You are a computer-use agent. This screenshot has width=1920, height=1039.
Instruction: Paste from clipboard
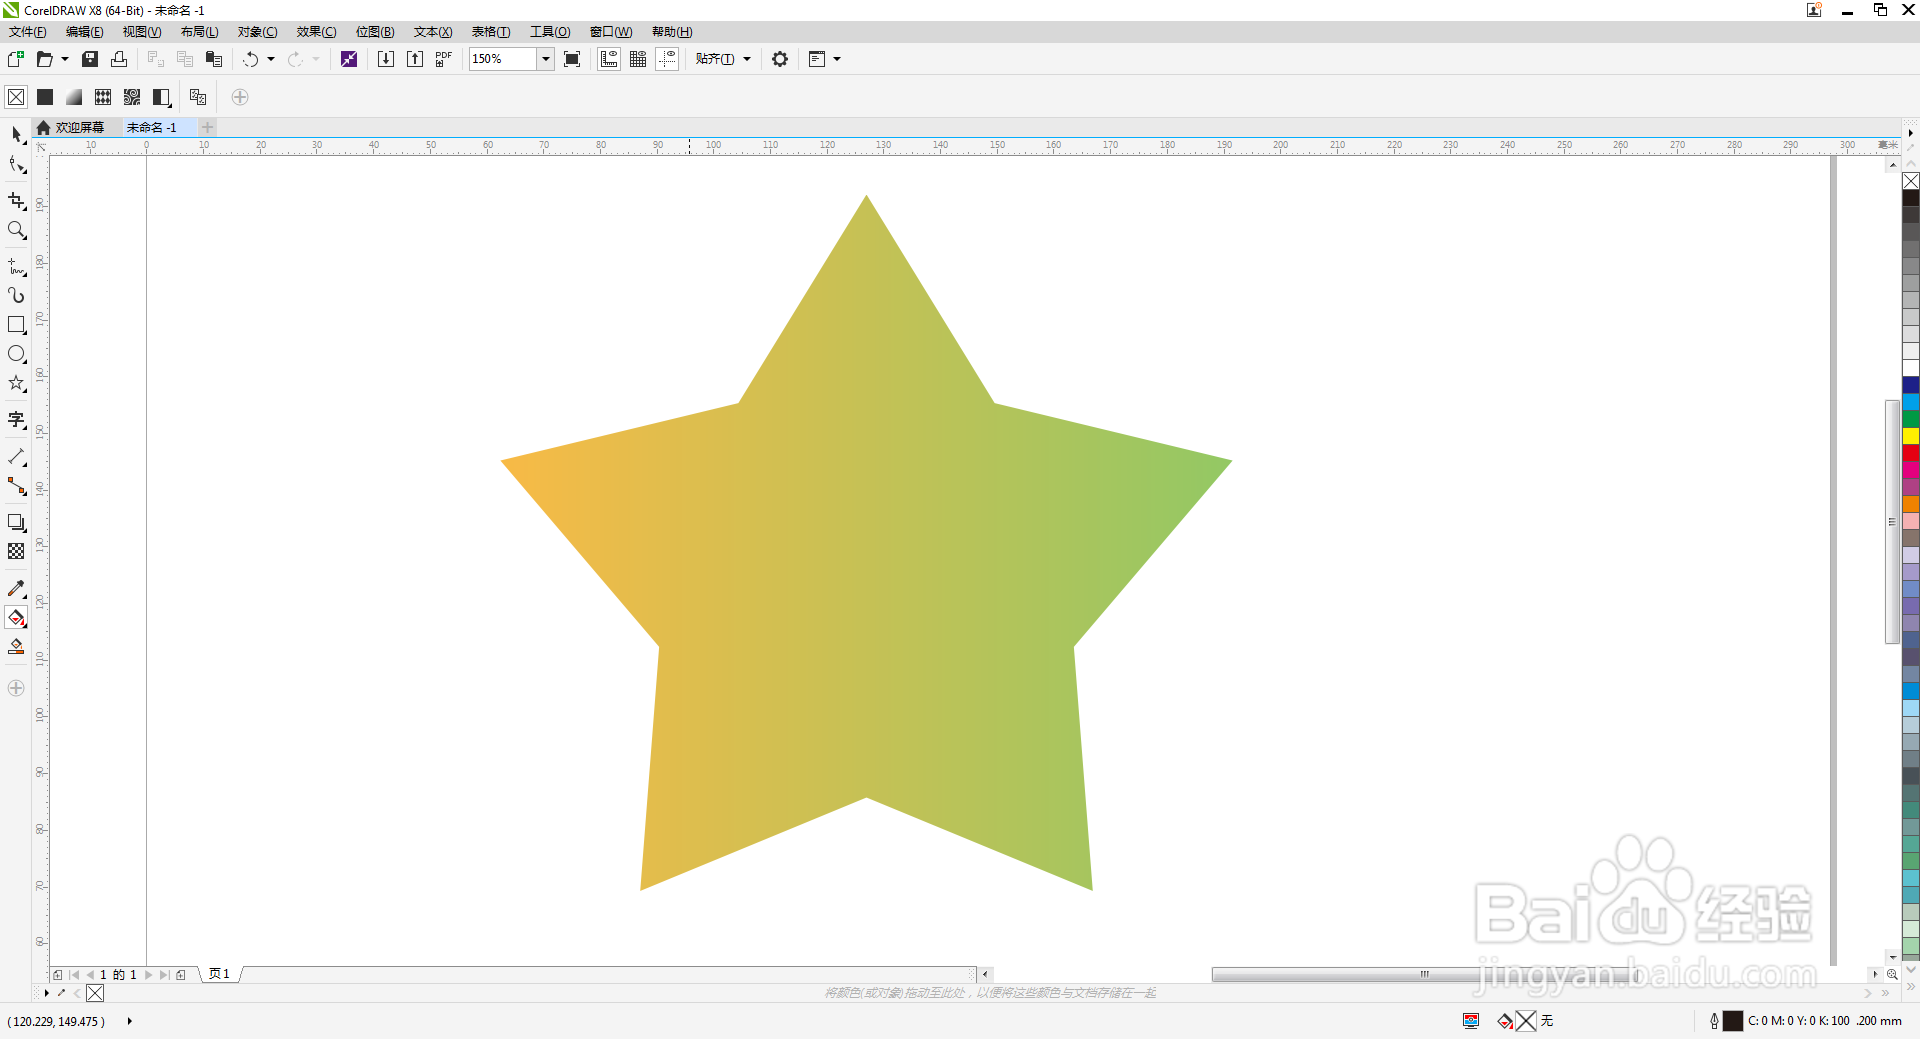click(x=214, y=59)
